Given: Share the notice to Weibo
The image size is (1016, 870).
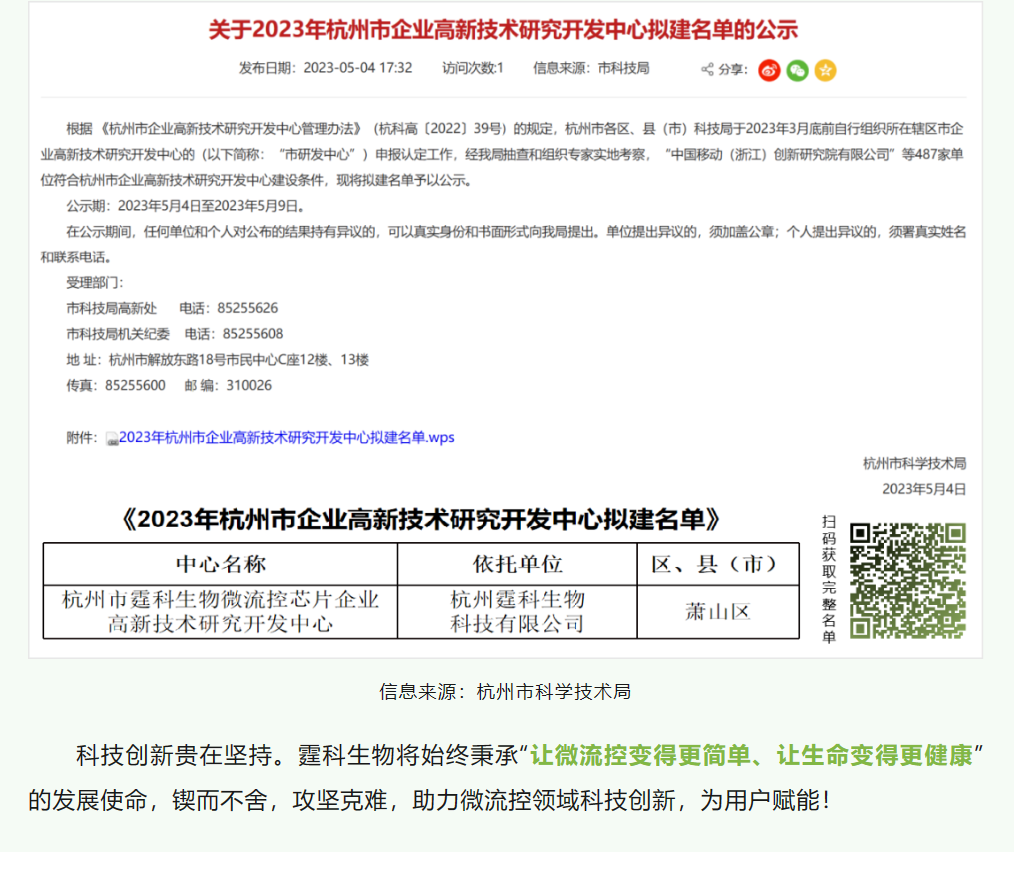Looking at the screenshot, I should pos(769,71).
